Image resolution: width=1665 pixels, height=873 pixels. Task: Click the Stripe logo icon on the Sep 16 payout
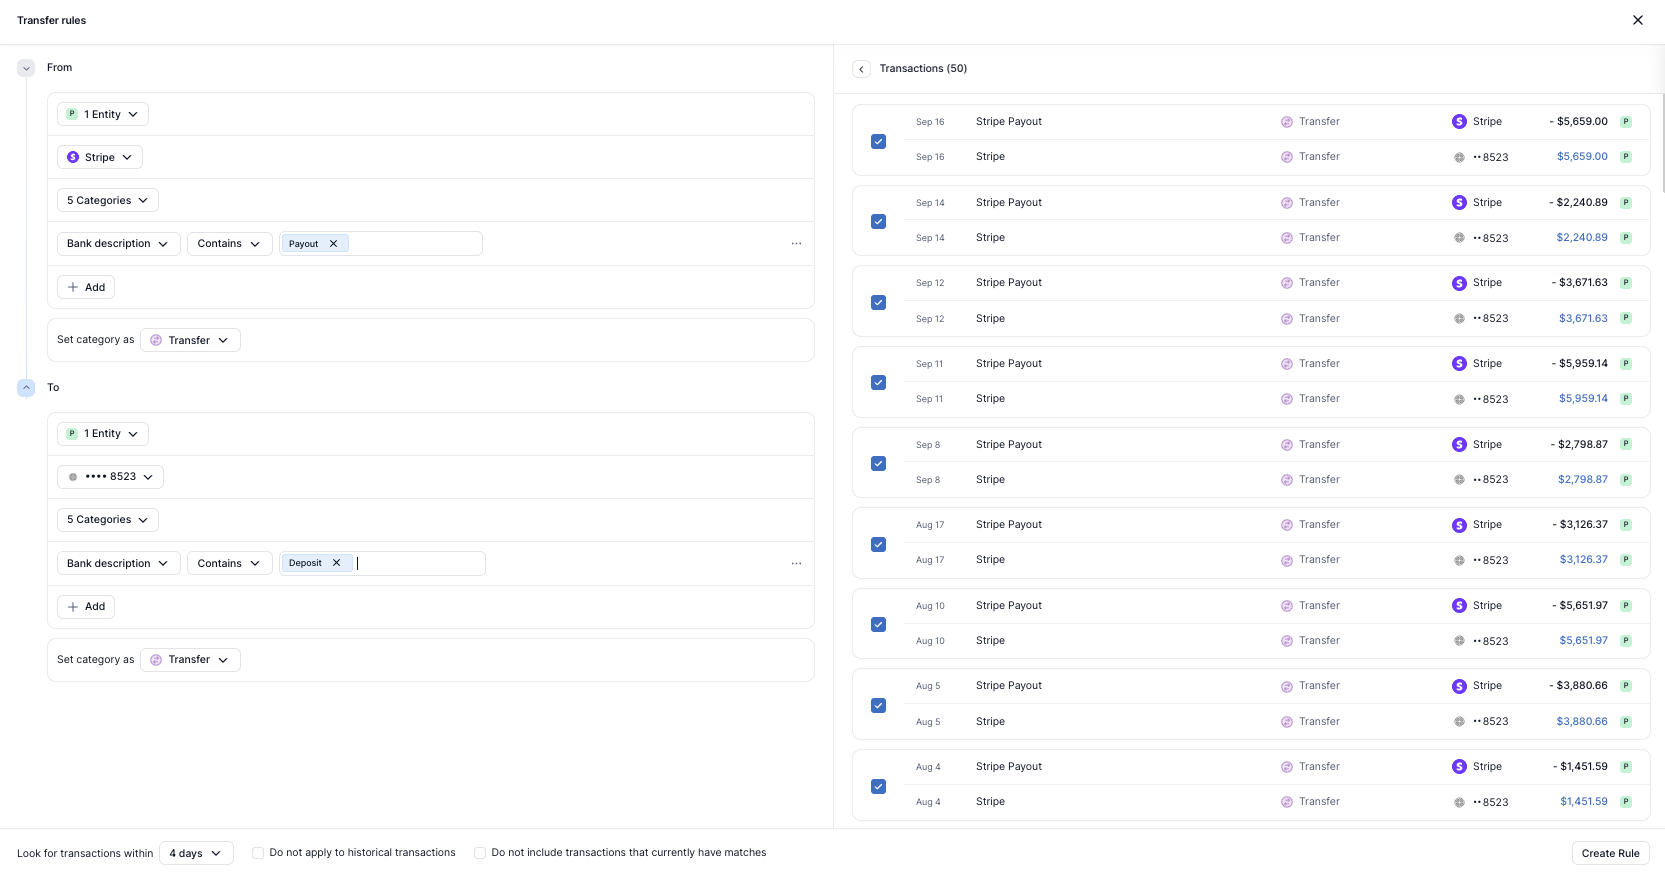(1459, 122)
